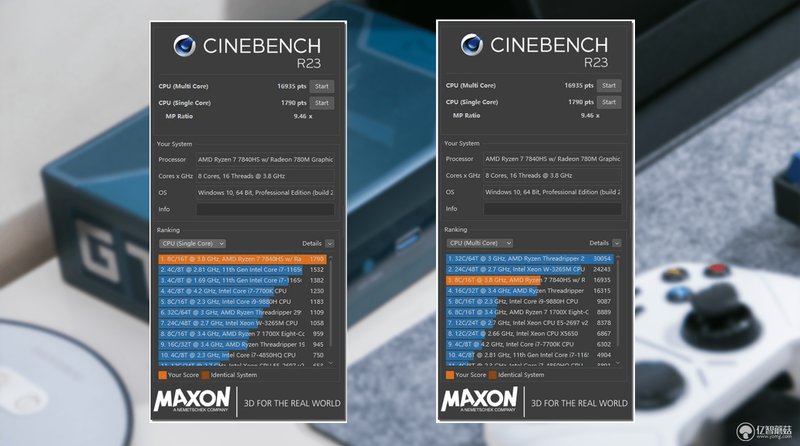Click the 1790 pts value in the multi-core ranking window
Screen dimensions: 800x446
point(581,102)
